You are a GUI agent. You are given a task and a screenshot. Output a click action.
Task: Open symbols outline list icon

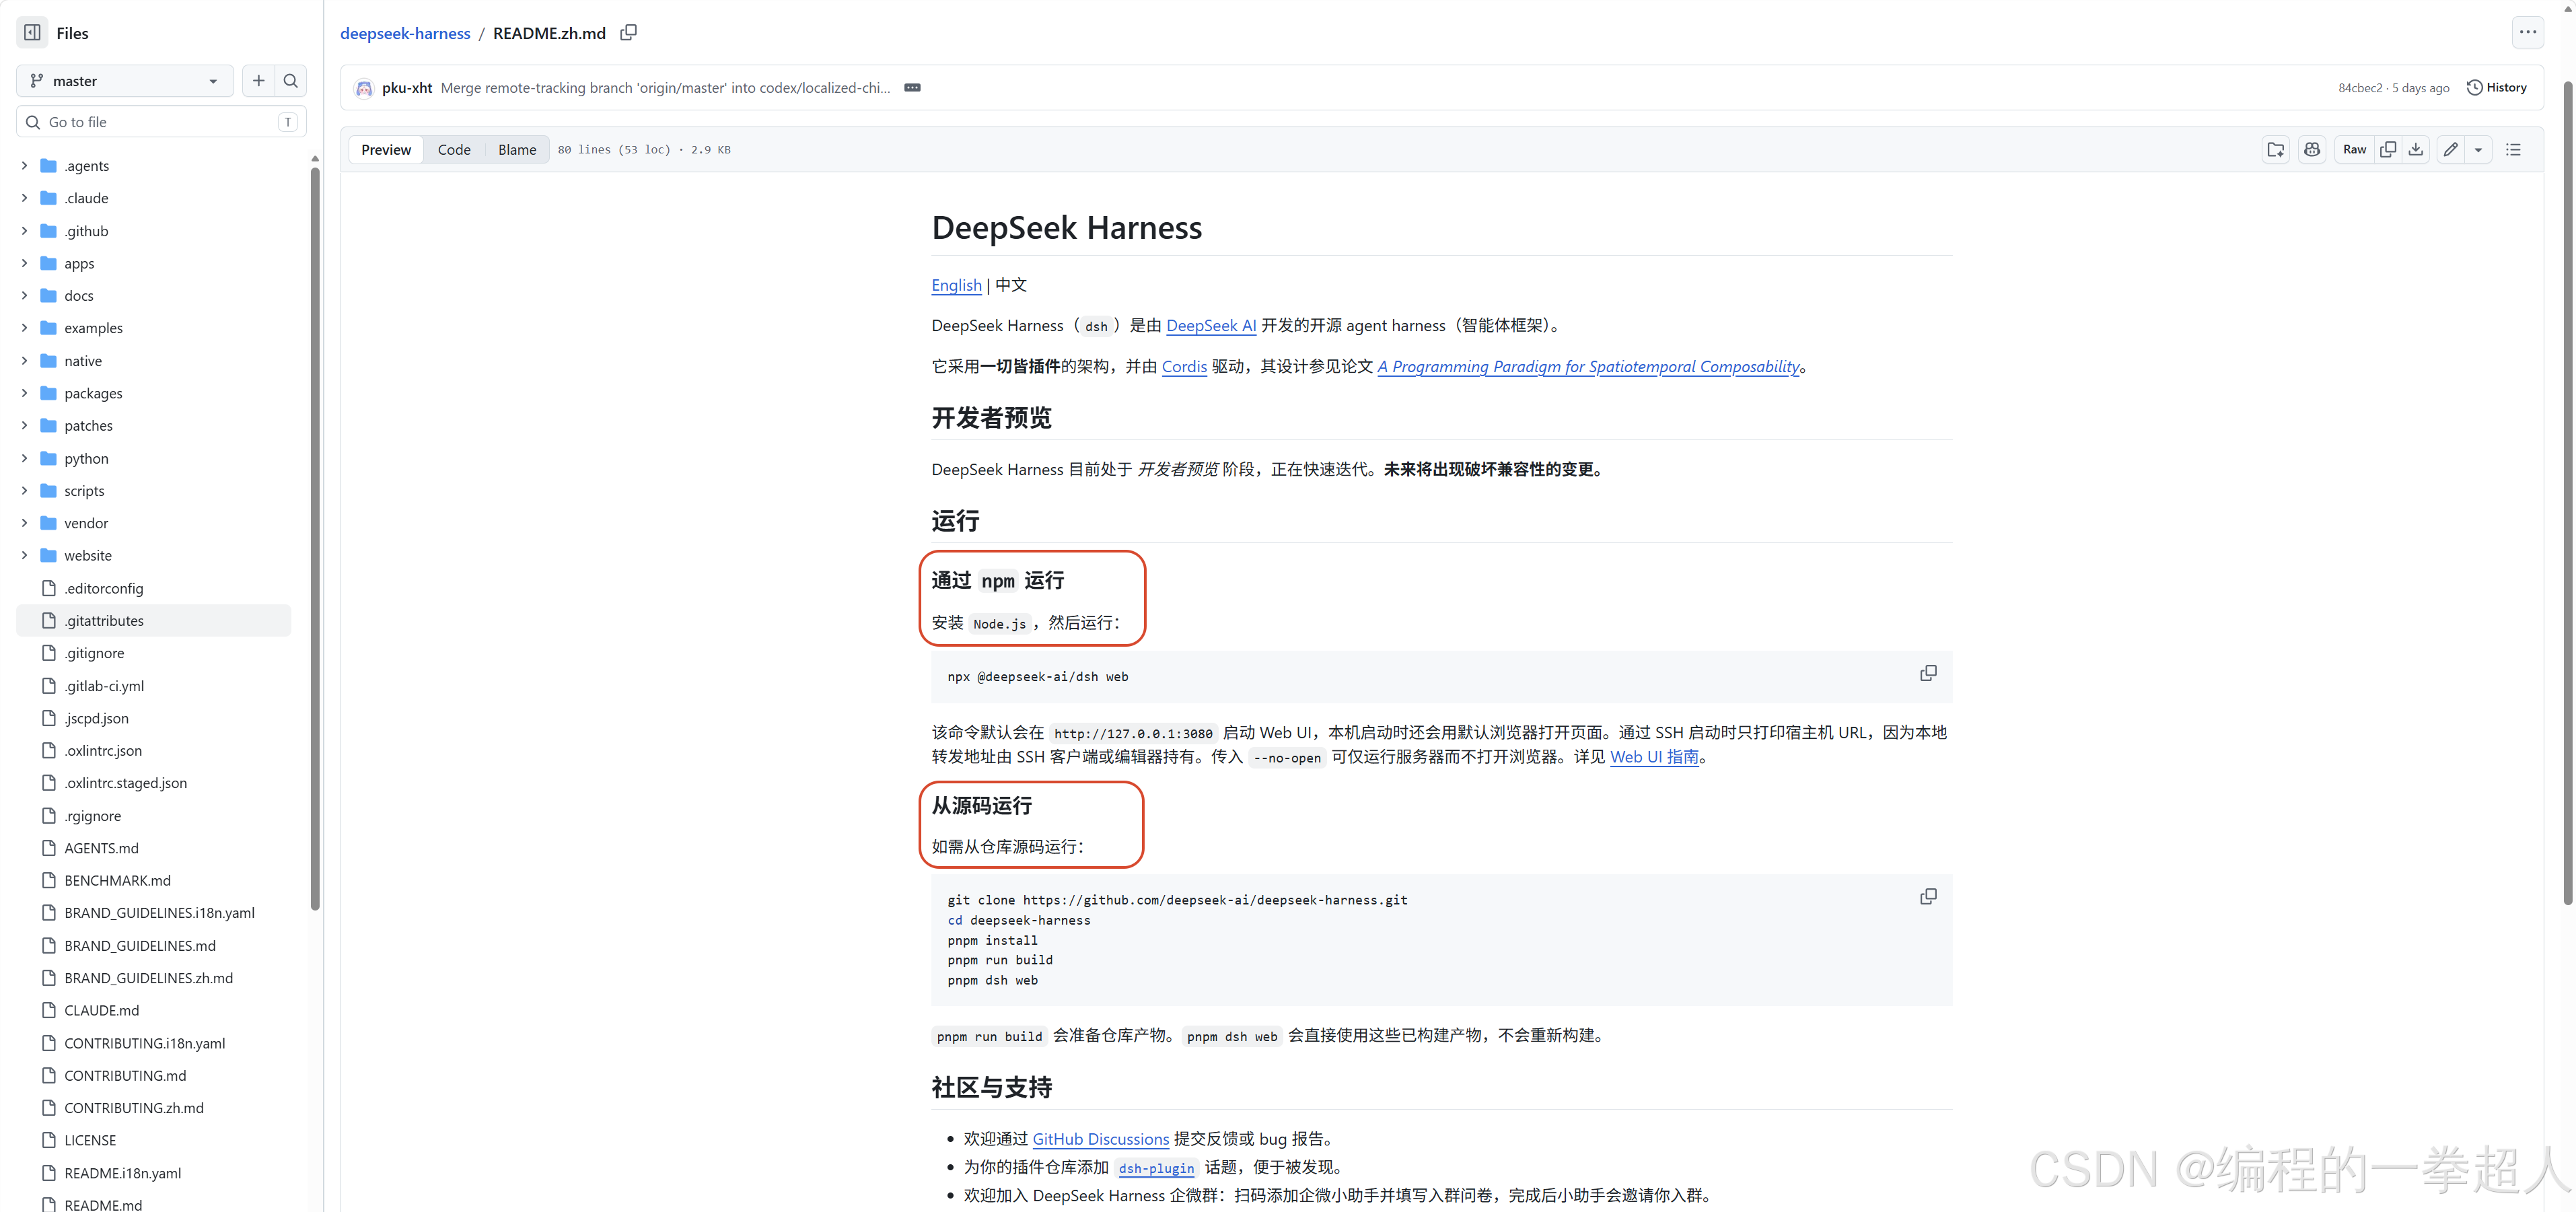coord(2513,150)
